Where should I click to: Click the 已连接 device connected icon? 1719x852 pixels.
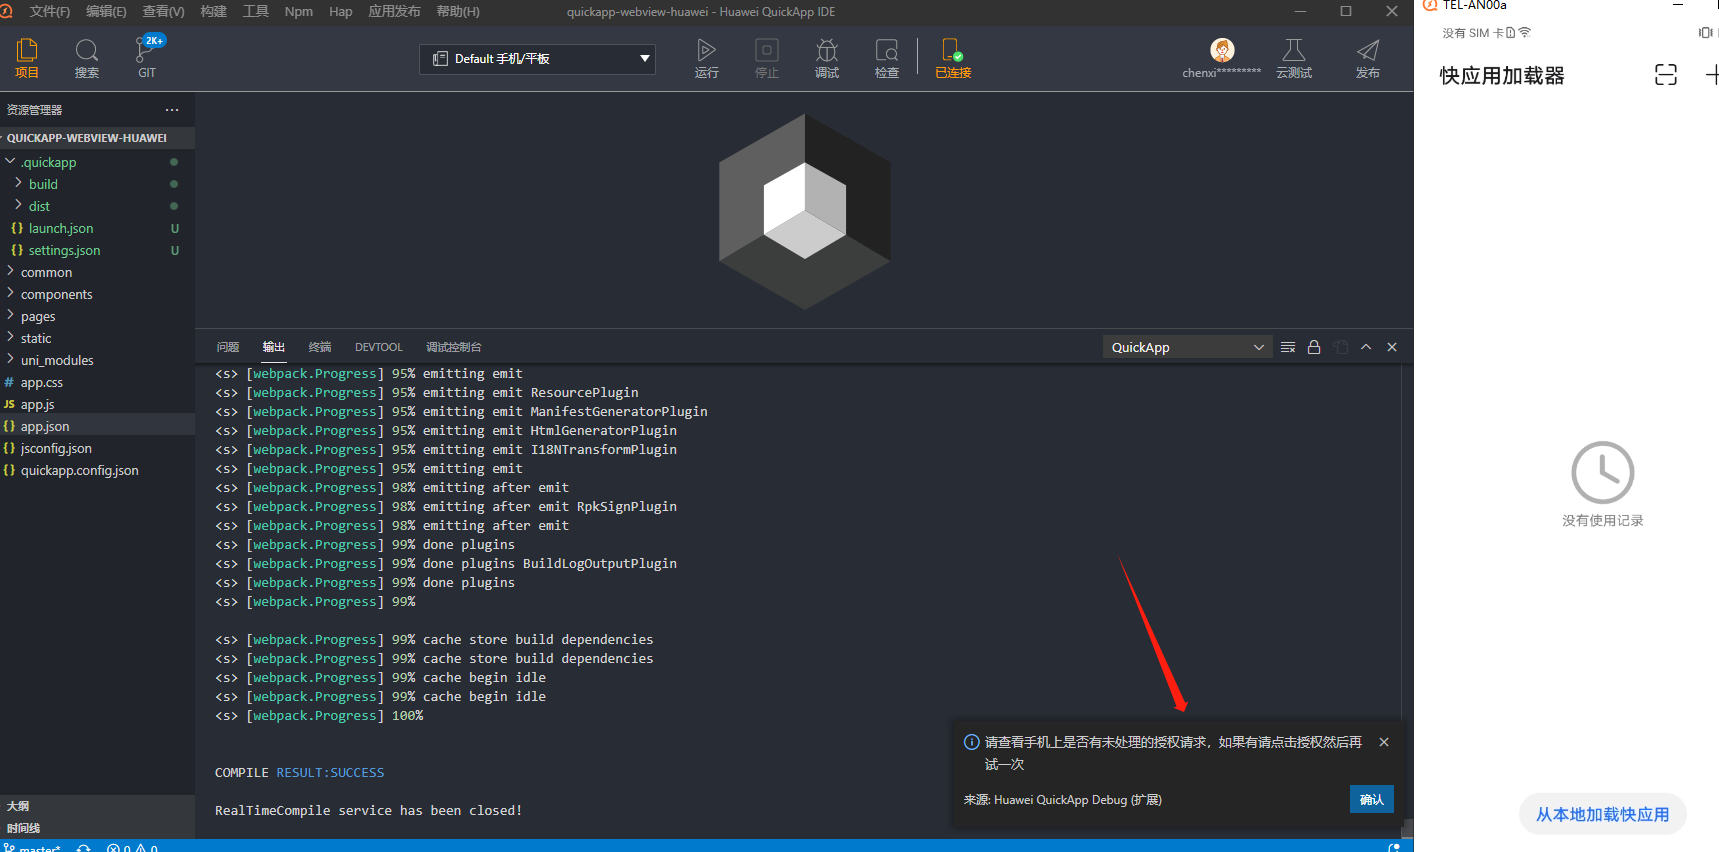(x=953, y=58)
